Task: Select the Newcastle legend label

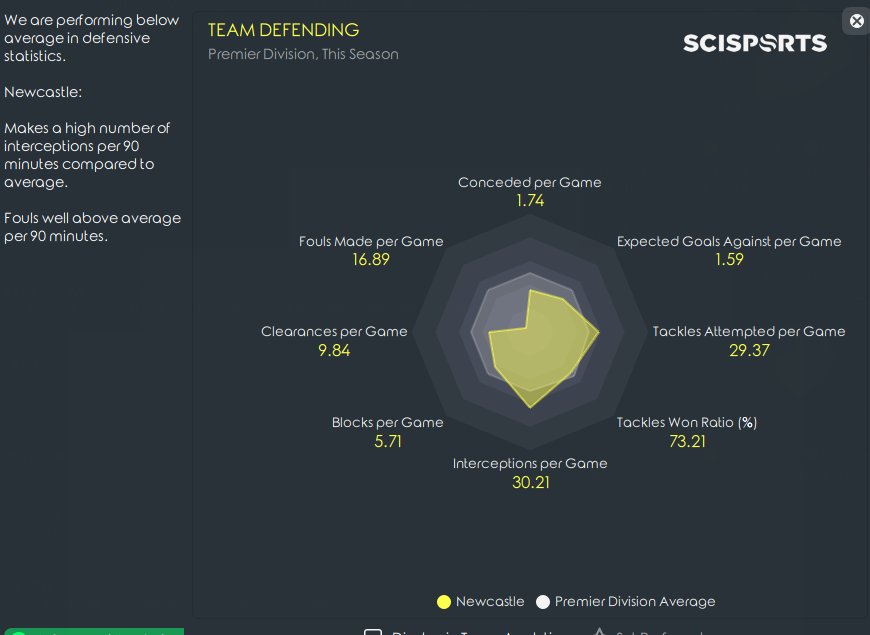Action: click(489, 602)
